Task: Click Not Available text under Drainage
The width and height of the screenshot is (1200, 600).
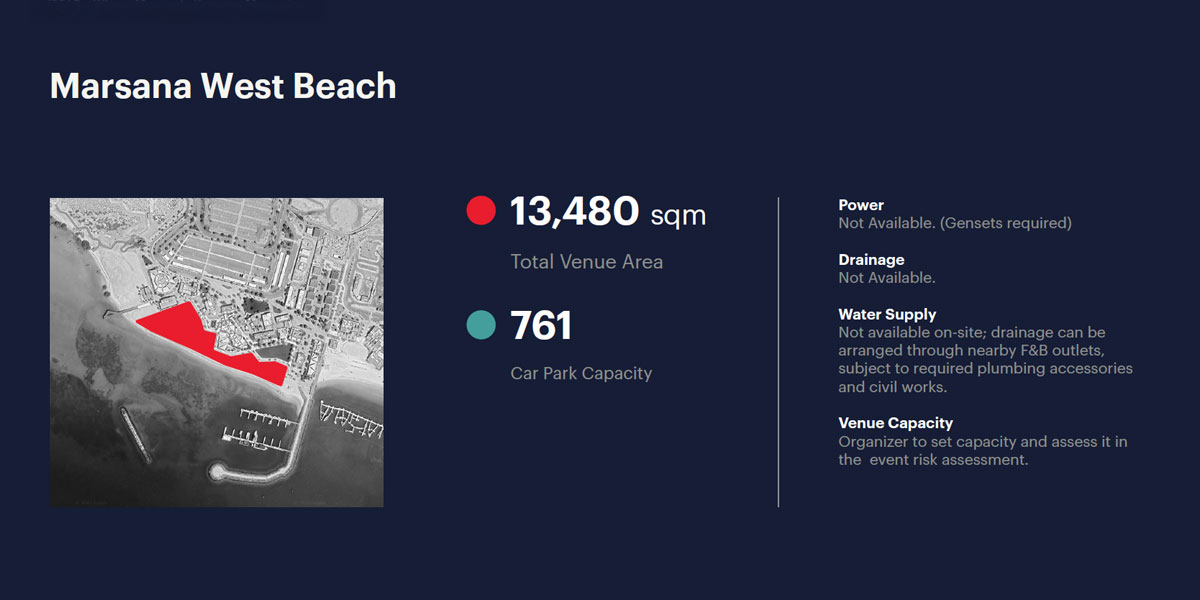Action: 887,278
